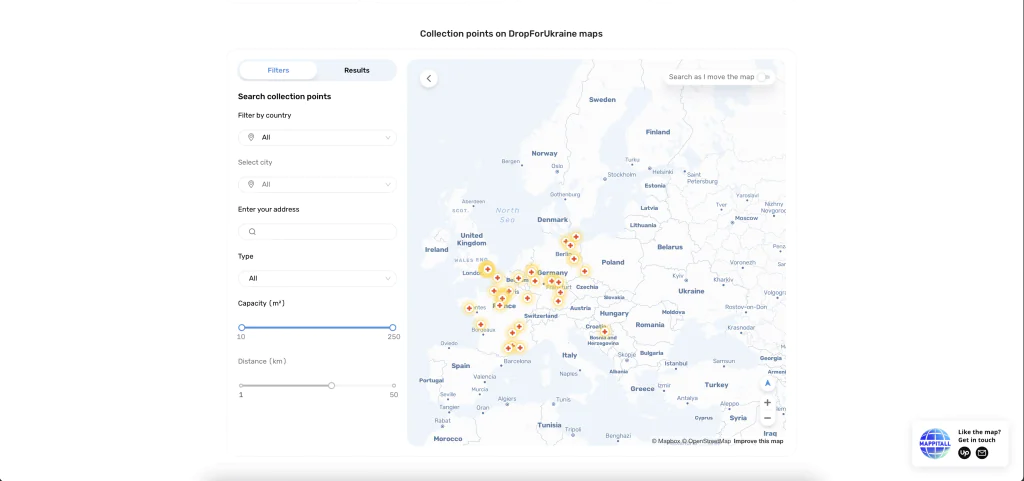This screenshot has height=481, width=1024.
Task: Click the map compass north arrow
Action: 767,384
